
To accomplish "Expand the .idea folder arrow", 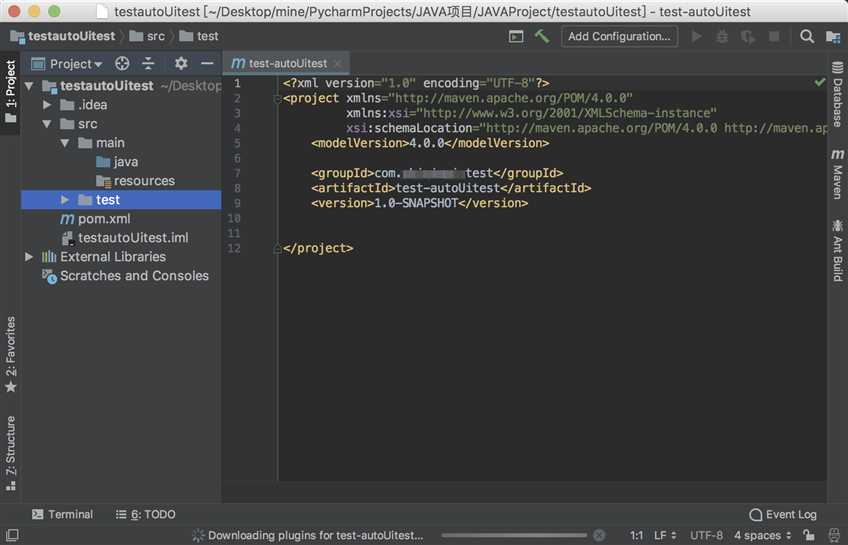I will click(x=47, y=105).
